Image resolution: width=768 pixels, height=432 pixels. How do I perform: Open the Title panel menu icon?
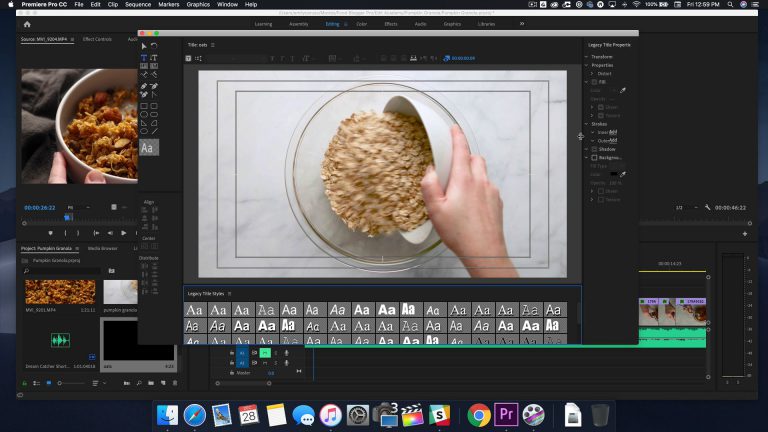pos(213,45)
